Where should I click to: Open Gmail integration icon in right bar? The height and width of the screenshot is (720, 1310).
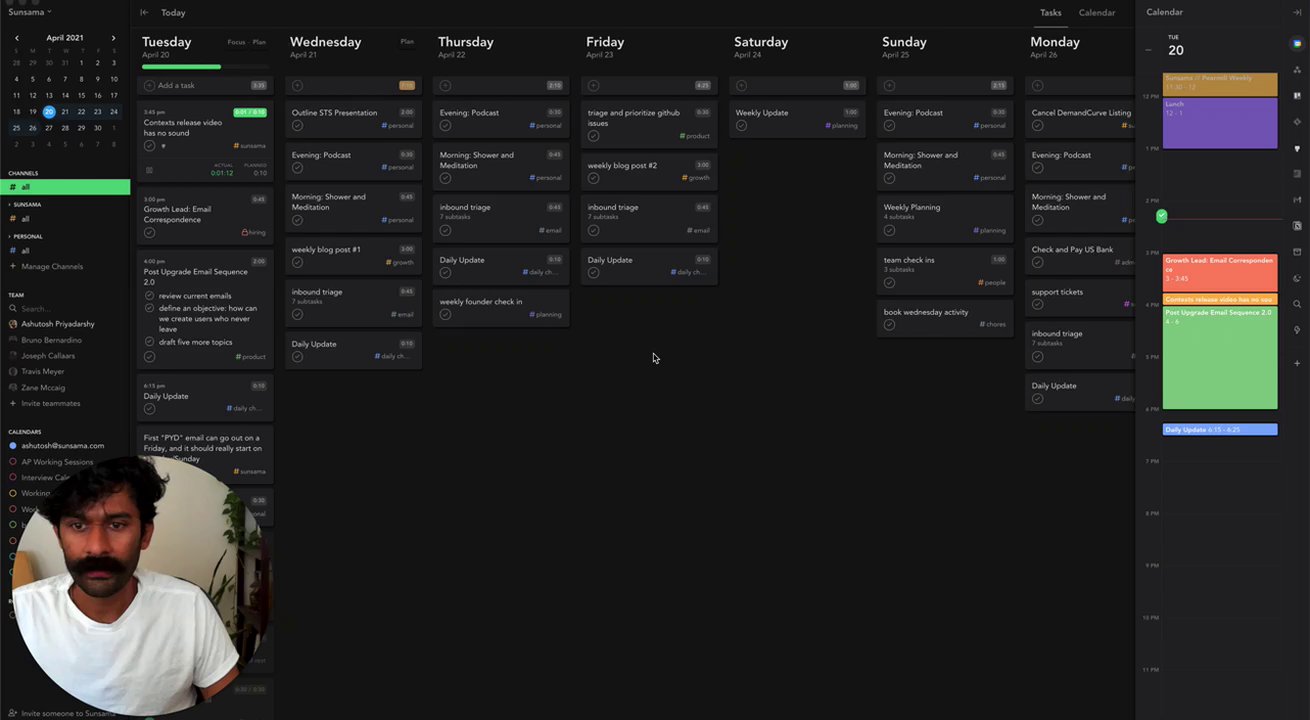(1297, 200)
